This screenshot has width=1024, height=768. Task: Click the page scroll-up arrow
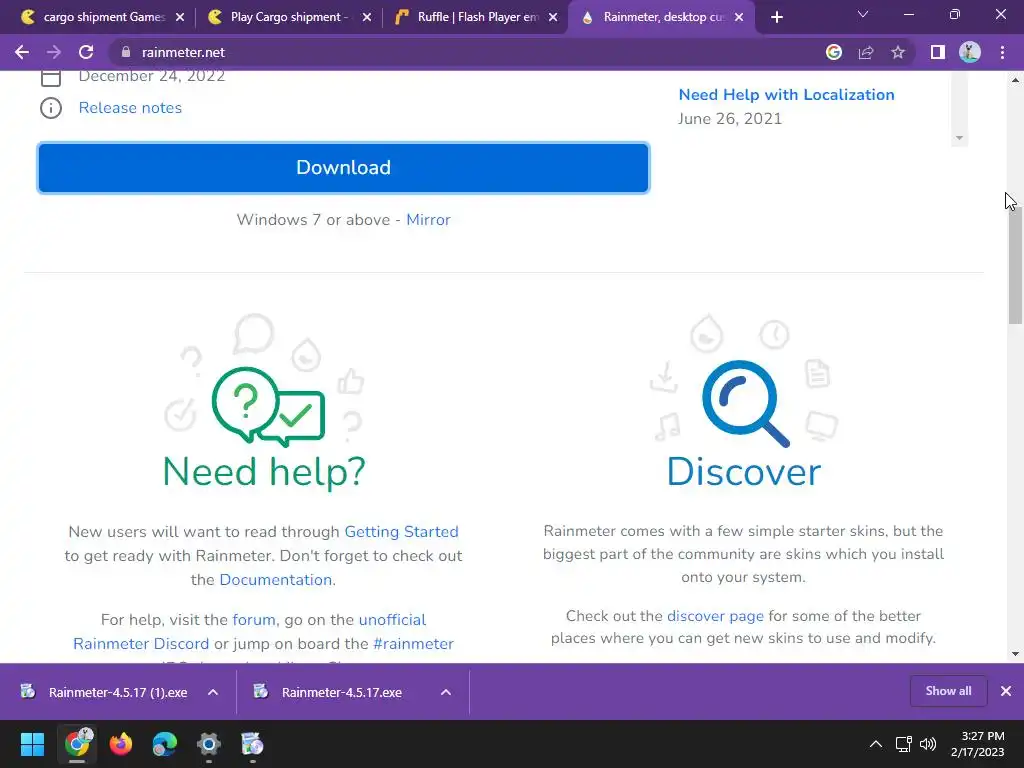pyautogui.click(x=1015, y=80)
